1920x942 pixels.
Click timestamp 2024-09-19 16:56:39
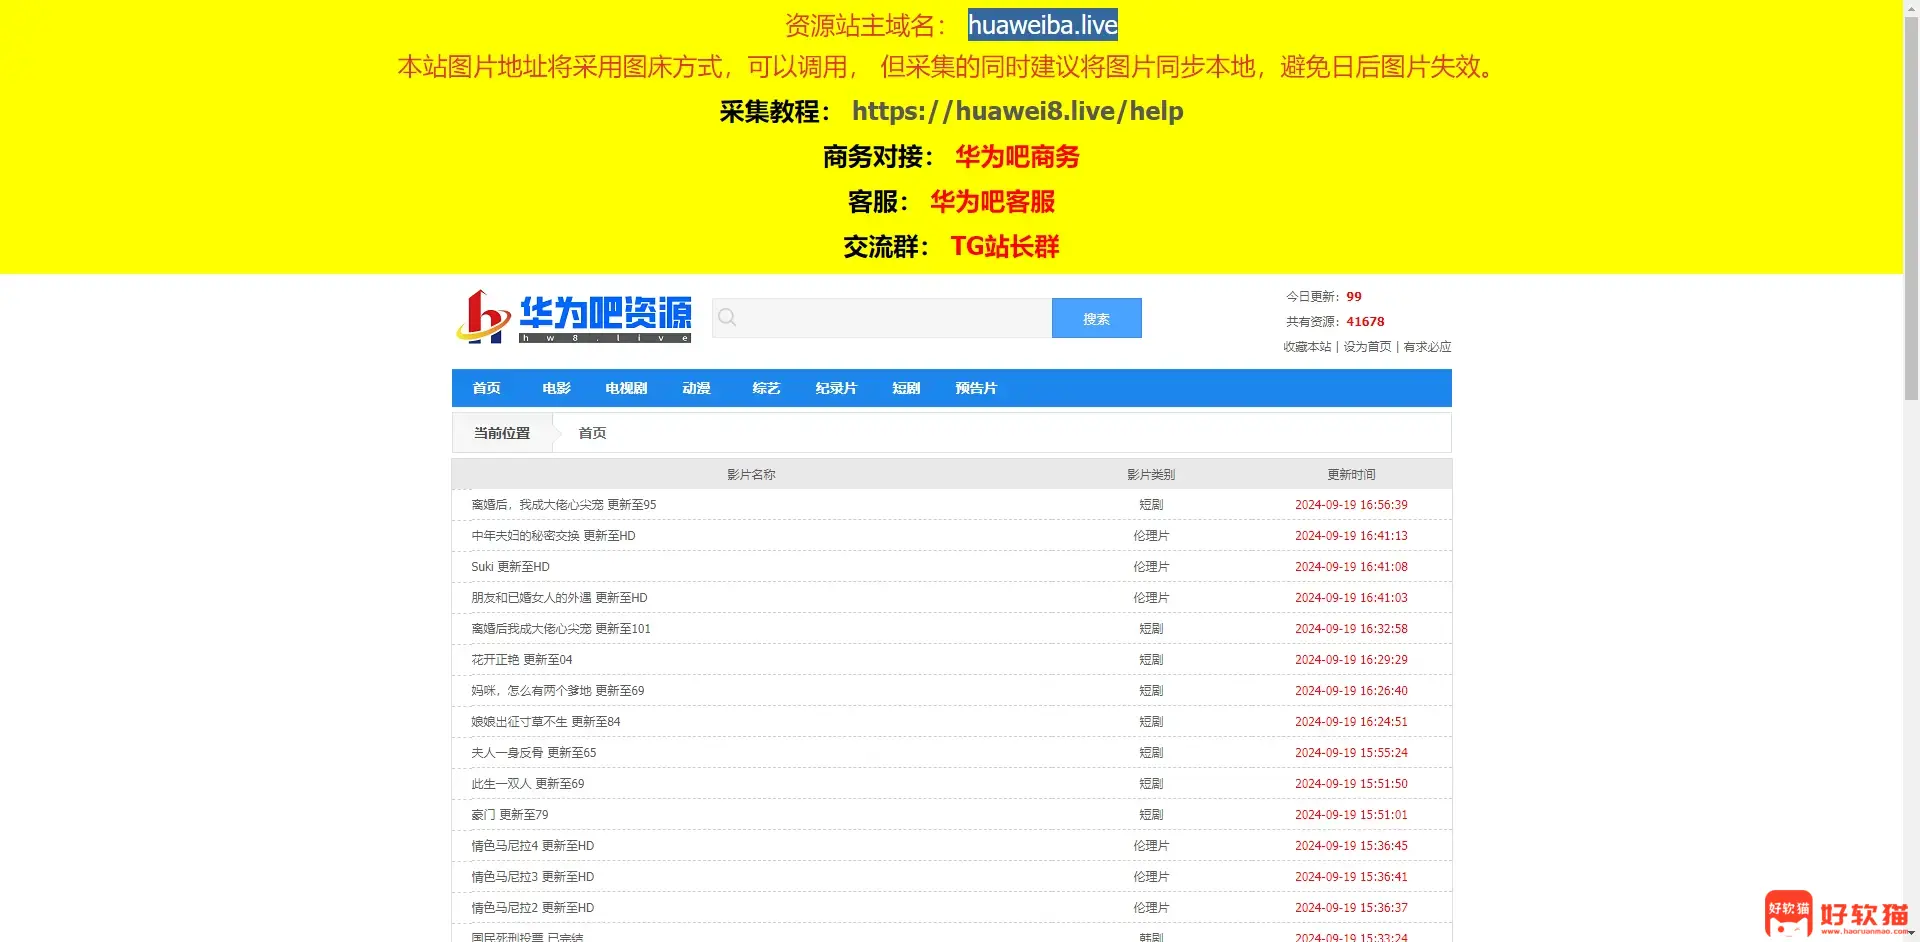coord(1351,505)
